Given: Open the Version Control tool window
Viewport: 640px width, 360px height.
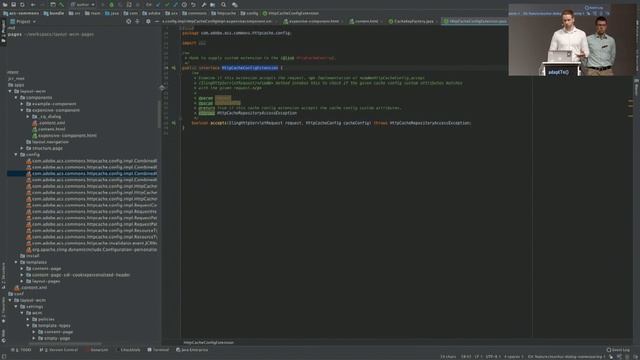Looking at the screenshot, I should [58, 350].
